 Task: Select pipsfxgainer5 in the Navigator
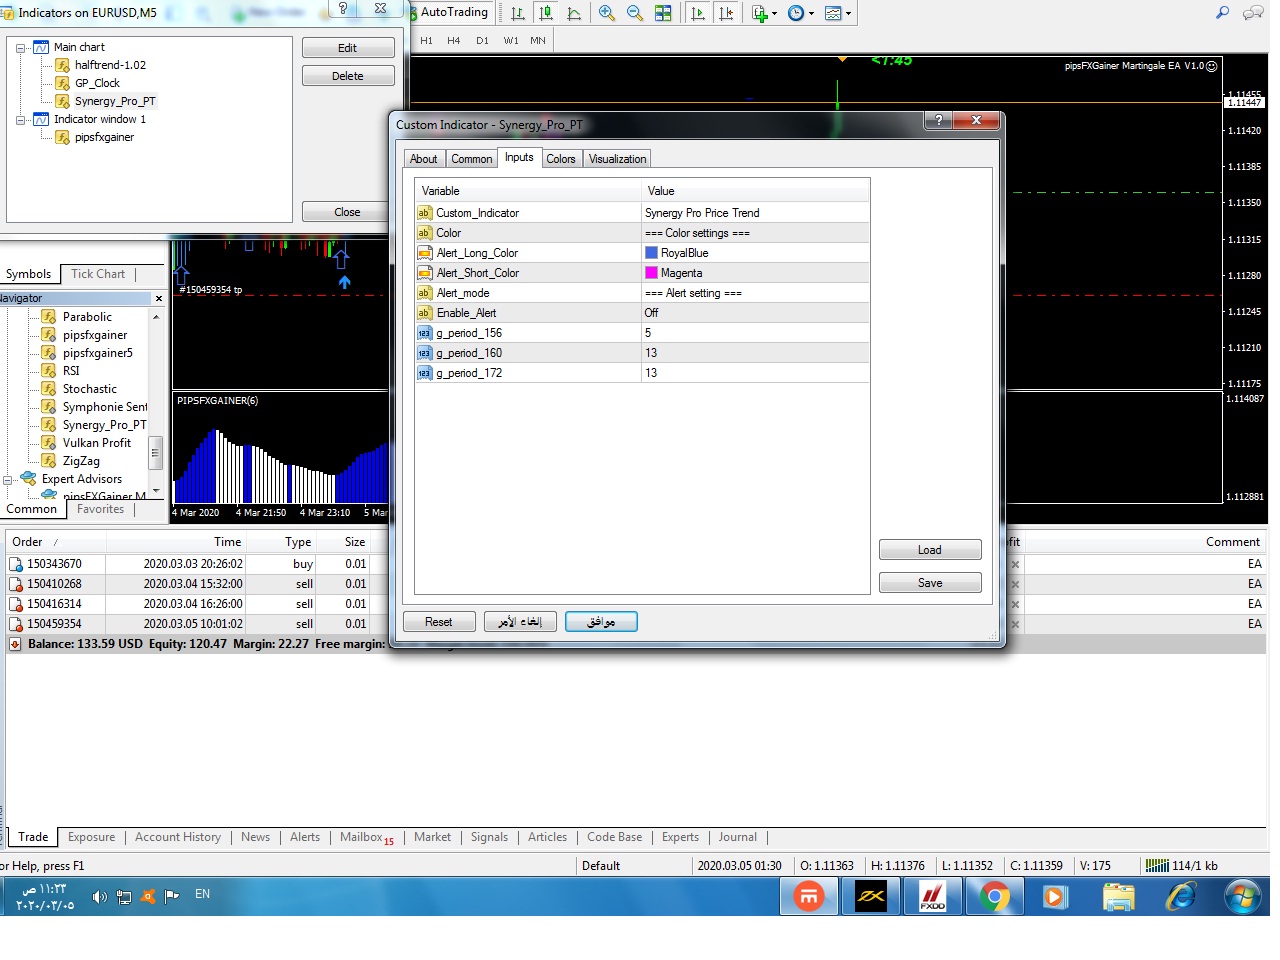[98, 353]
